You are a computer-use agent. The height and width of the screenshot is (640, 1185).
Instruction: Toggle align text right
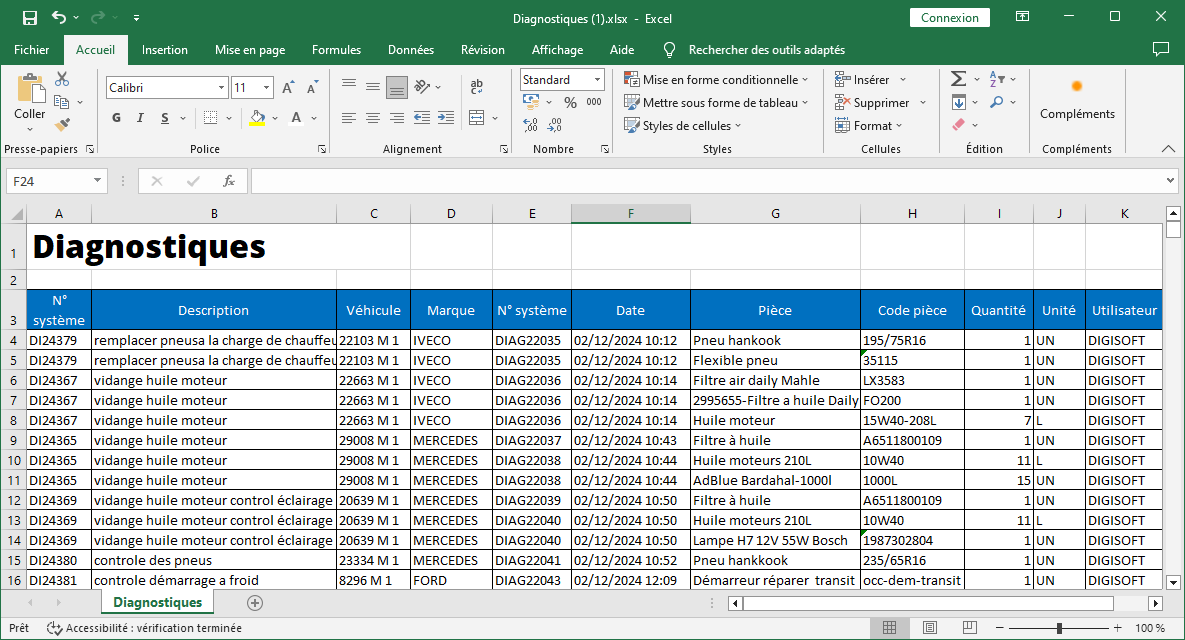(x=397, y=118)
